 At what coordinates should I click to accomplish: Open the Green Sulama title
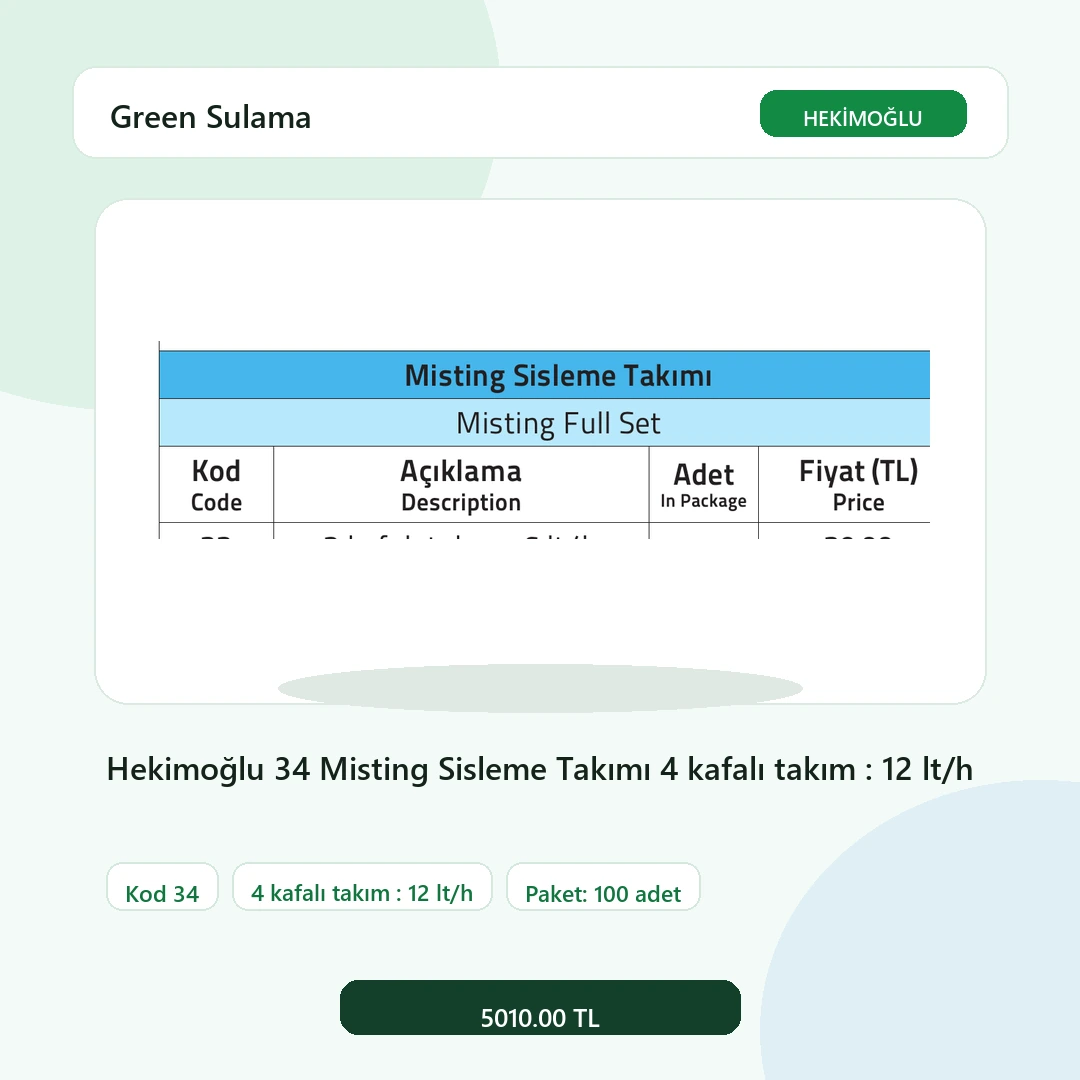point(211,117)
